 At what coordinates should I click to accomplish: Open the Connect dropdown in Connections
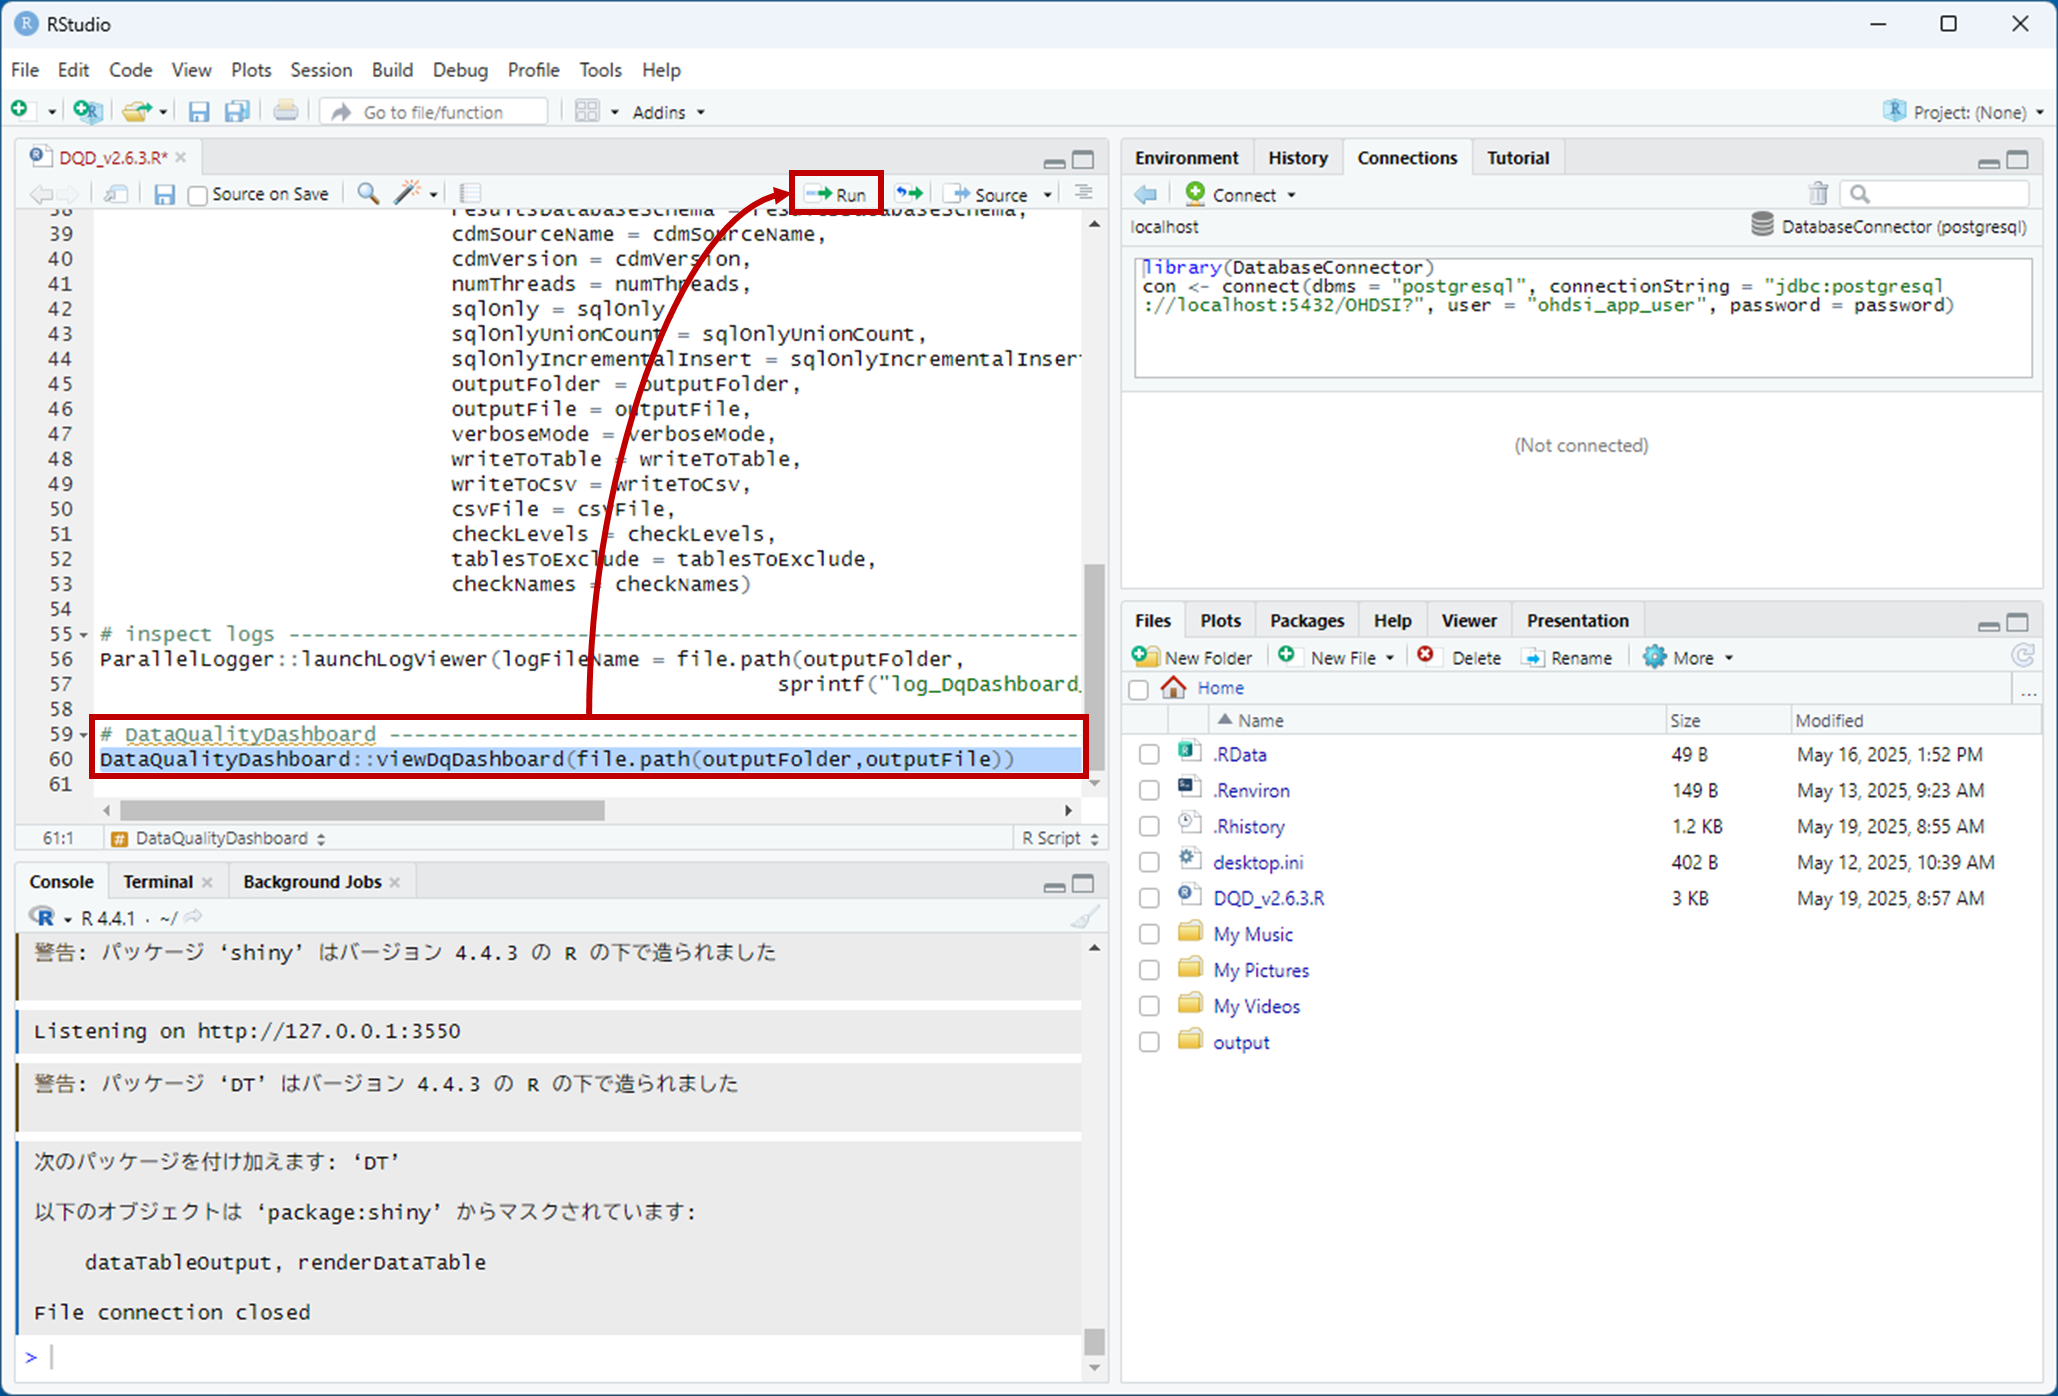pos(1241,194)
